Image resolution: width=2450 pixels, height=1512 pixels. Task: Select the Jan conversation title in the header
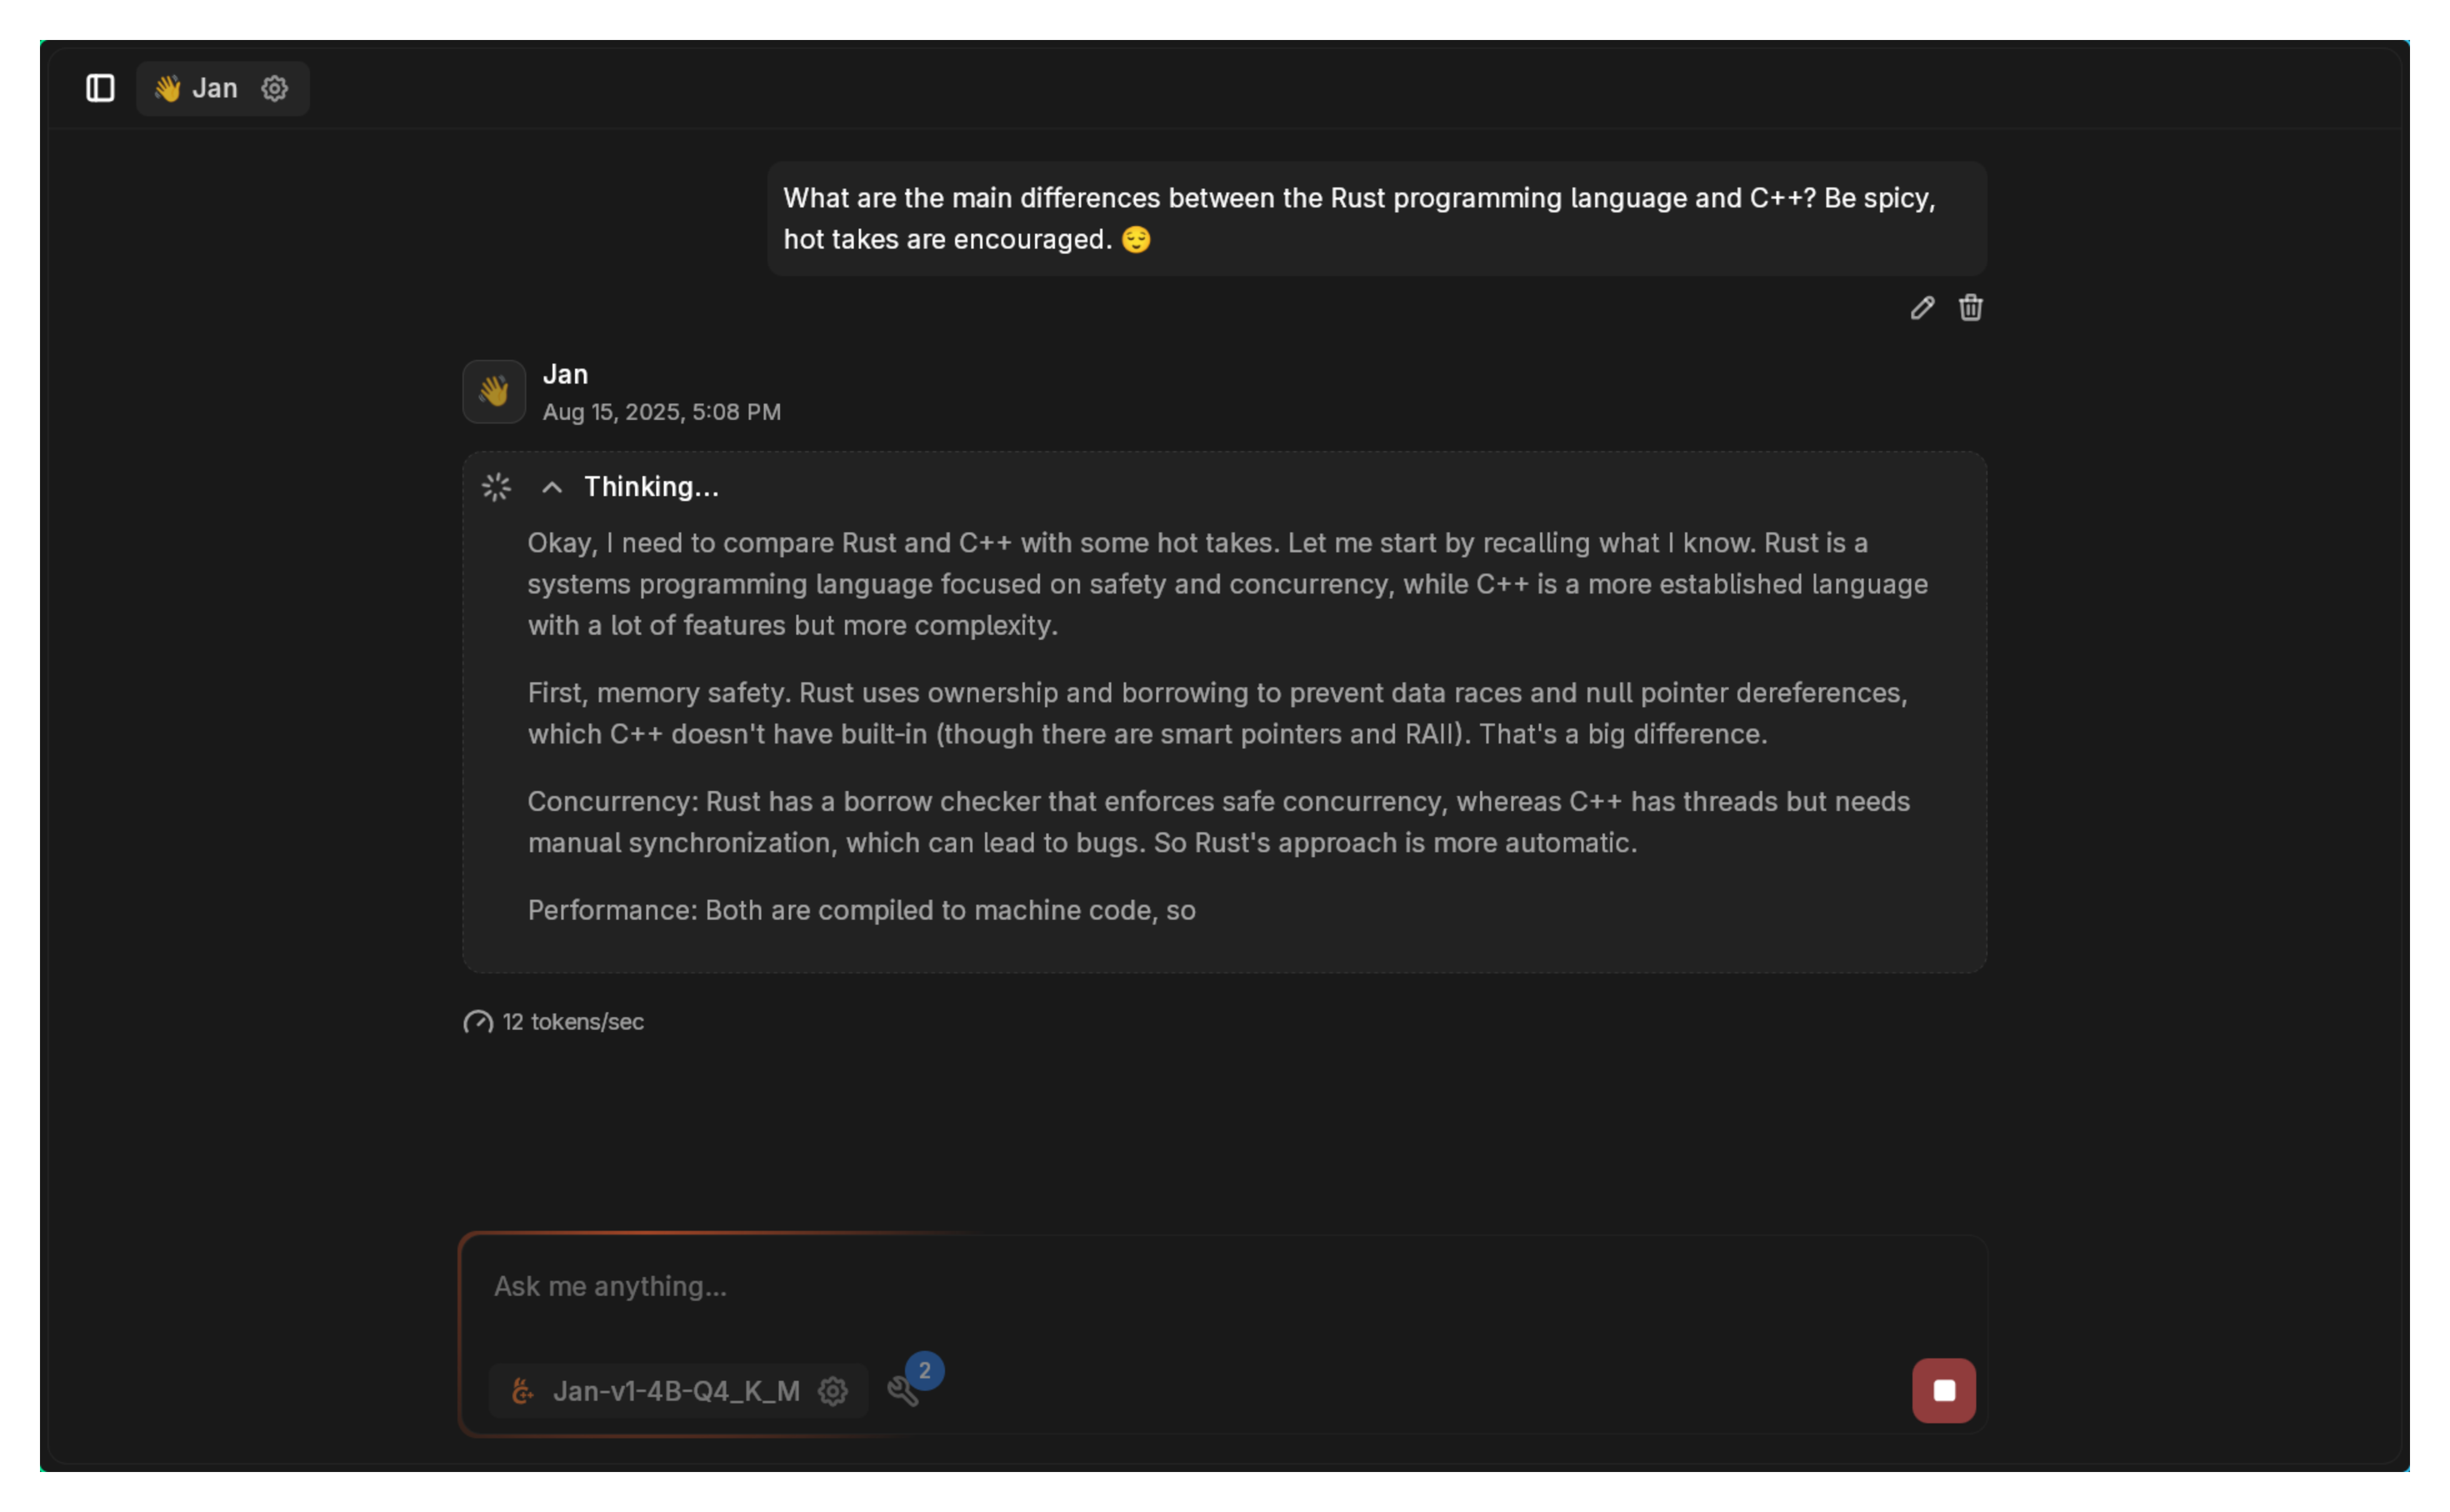pos(215,88)
